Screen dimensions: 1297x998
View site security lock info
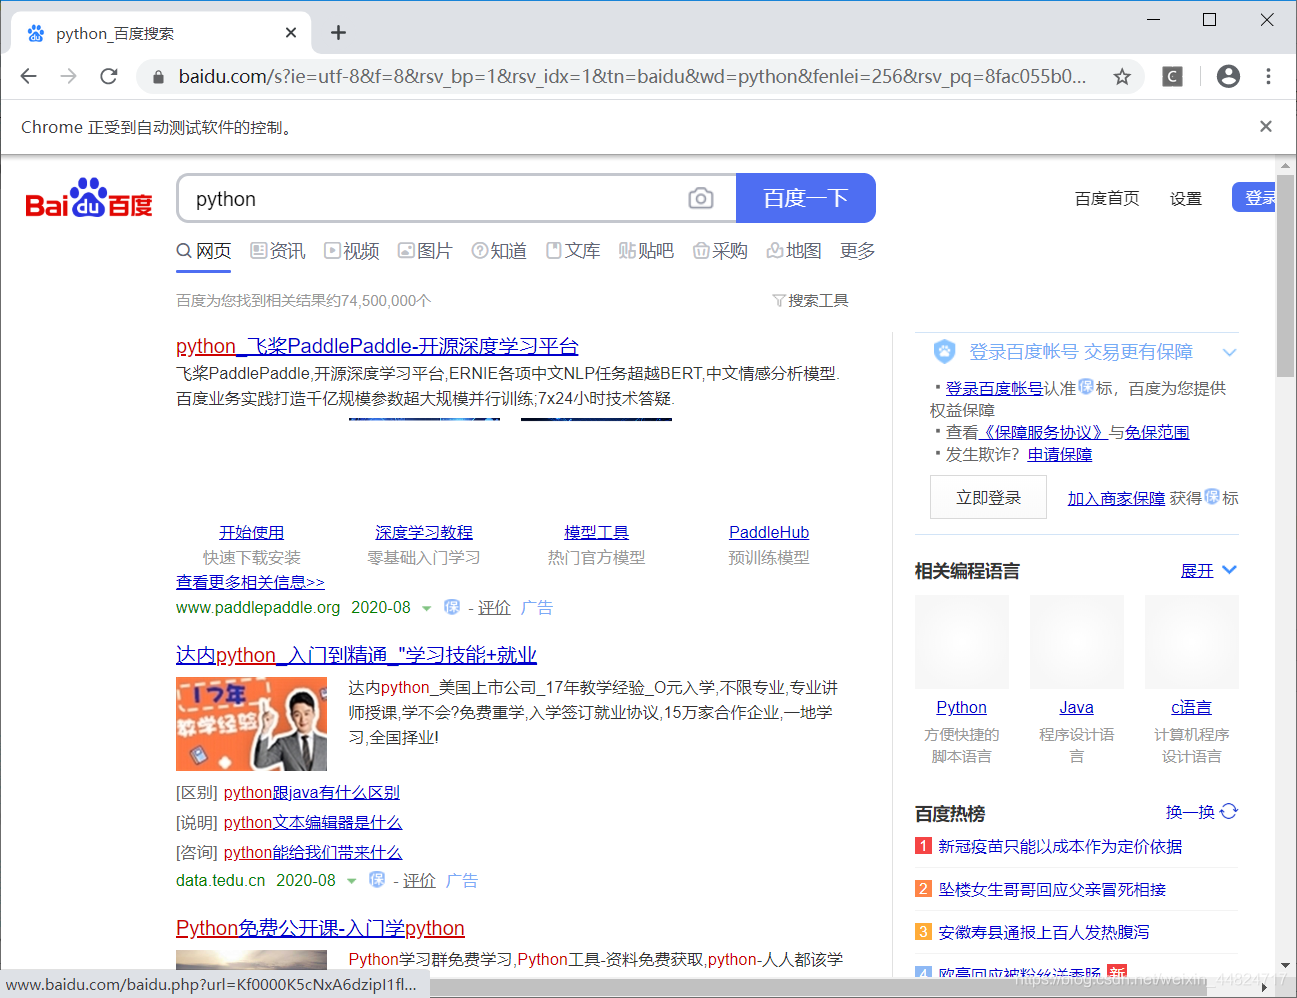(158, 76)
